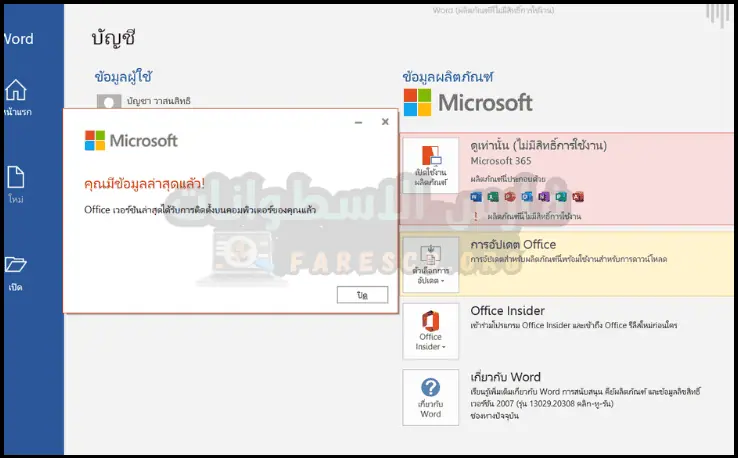Minimize the Microsoft update dialog
Viewport: 738px width, 458px height.
[359, 122]
